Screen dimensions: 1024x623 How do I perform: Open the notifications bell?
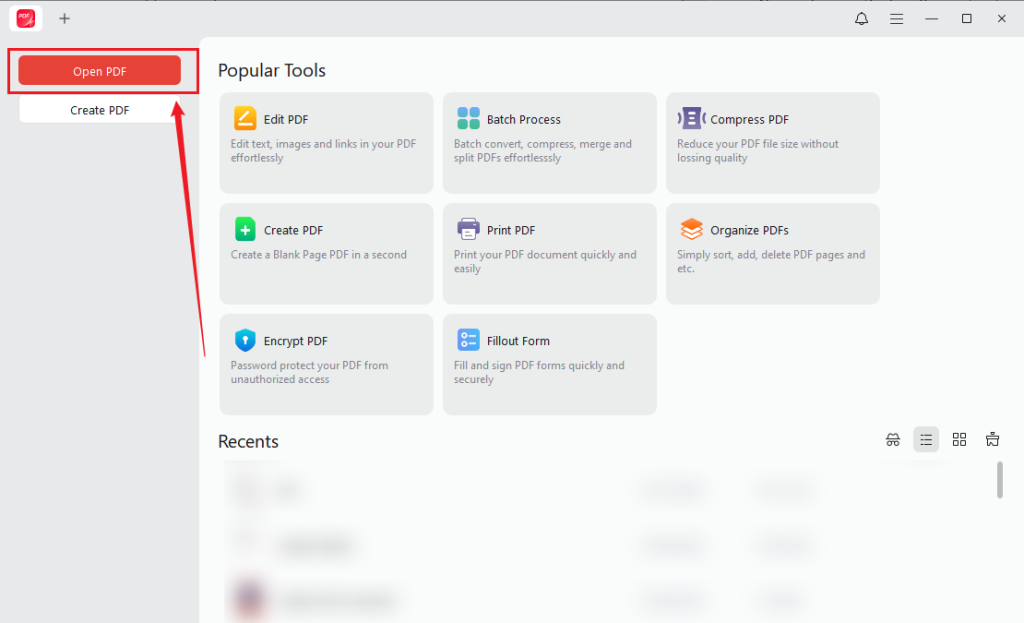(861, 19)
